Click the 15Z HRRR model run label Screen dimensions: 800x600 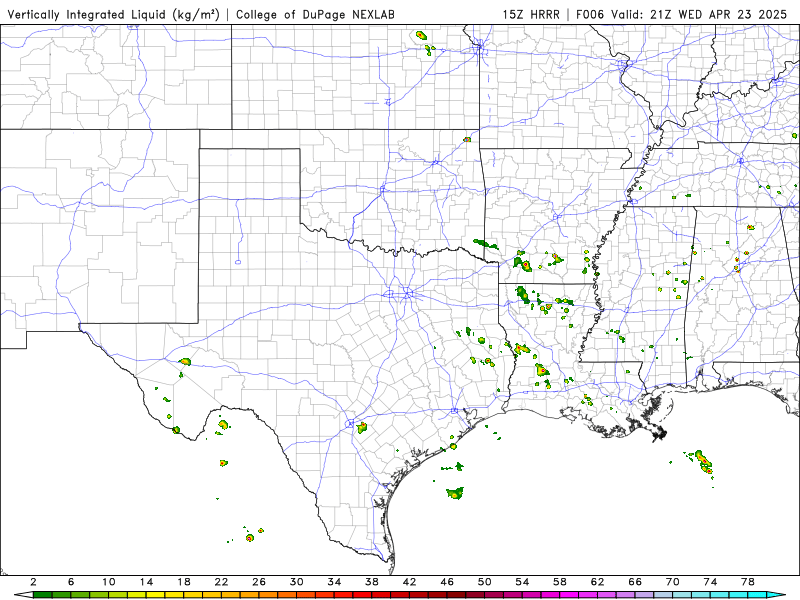[x=531, y=15]
